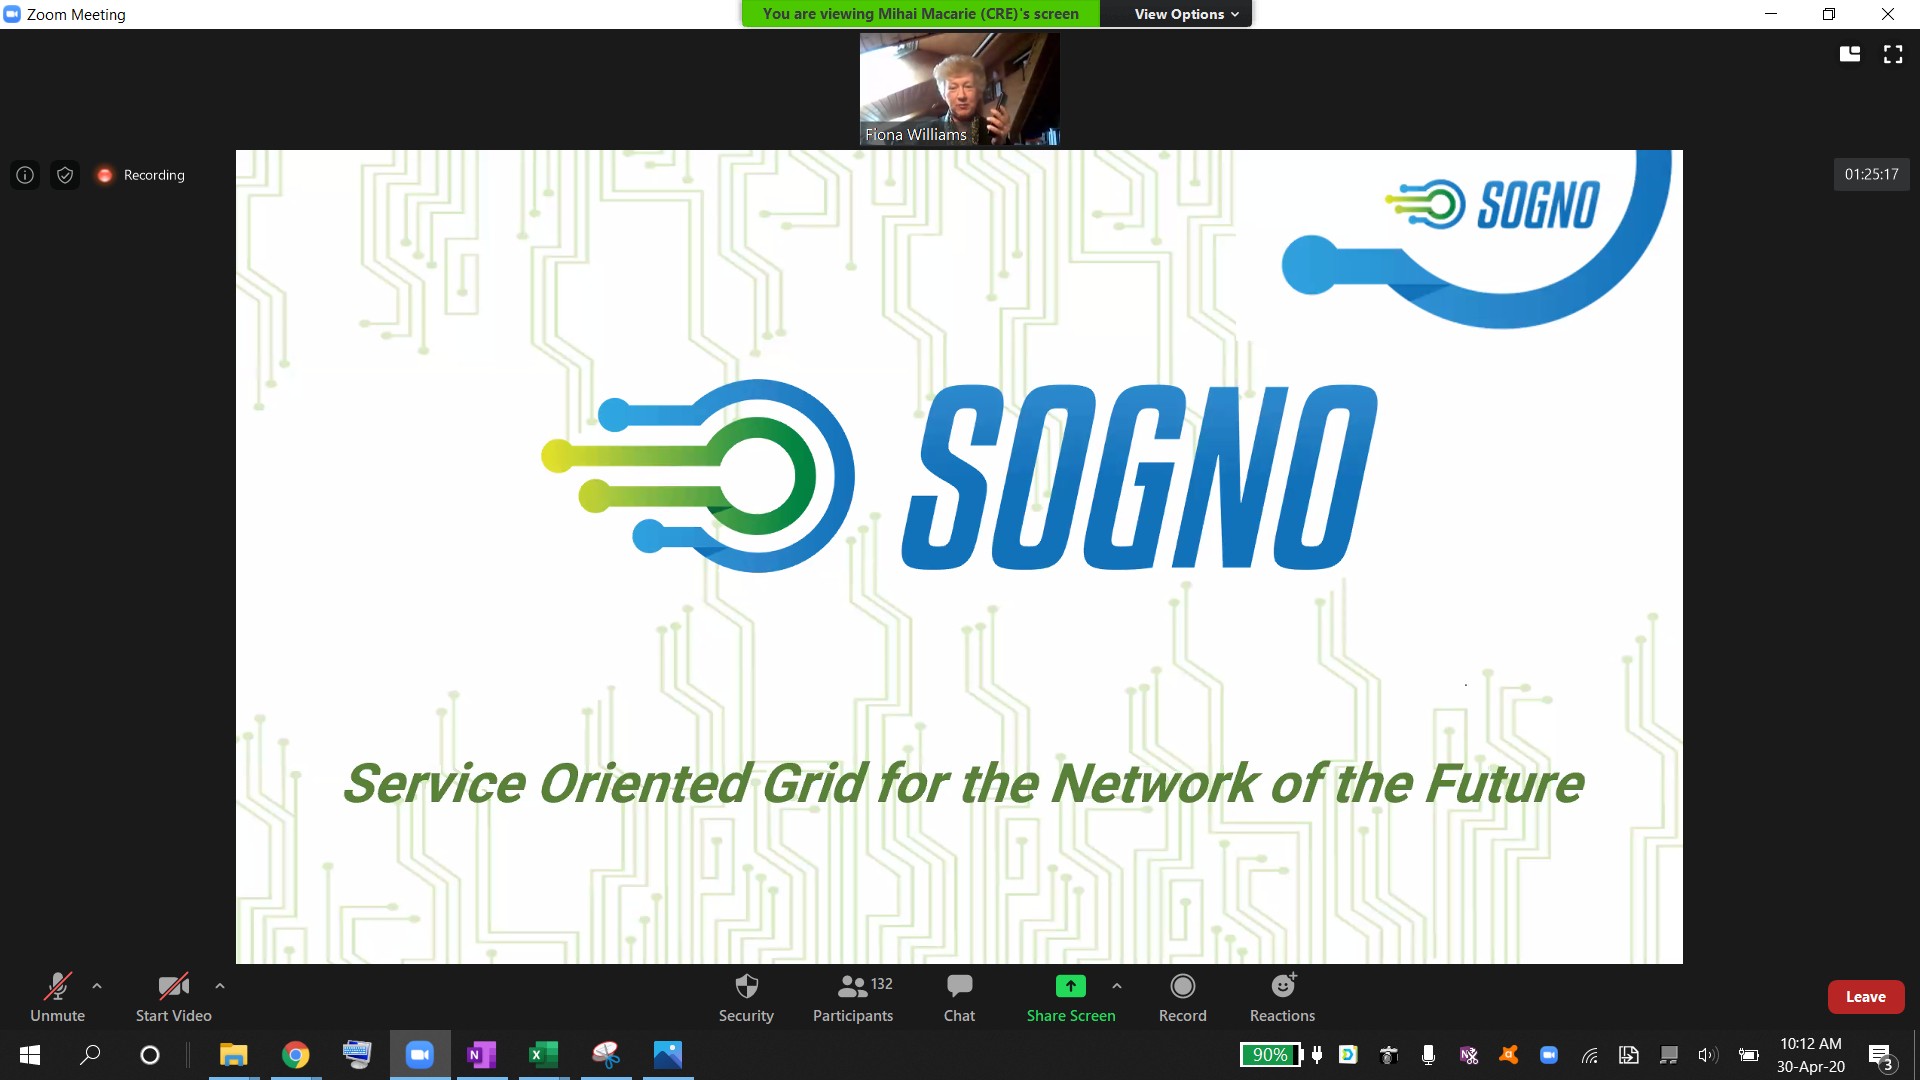Select Fiona Williams video thumbnail
Viewport: 1920px width, 1080px height.
pyautogui.click(x=959, y=89)
